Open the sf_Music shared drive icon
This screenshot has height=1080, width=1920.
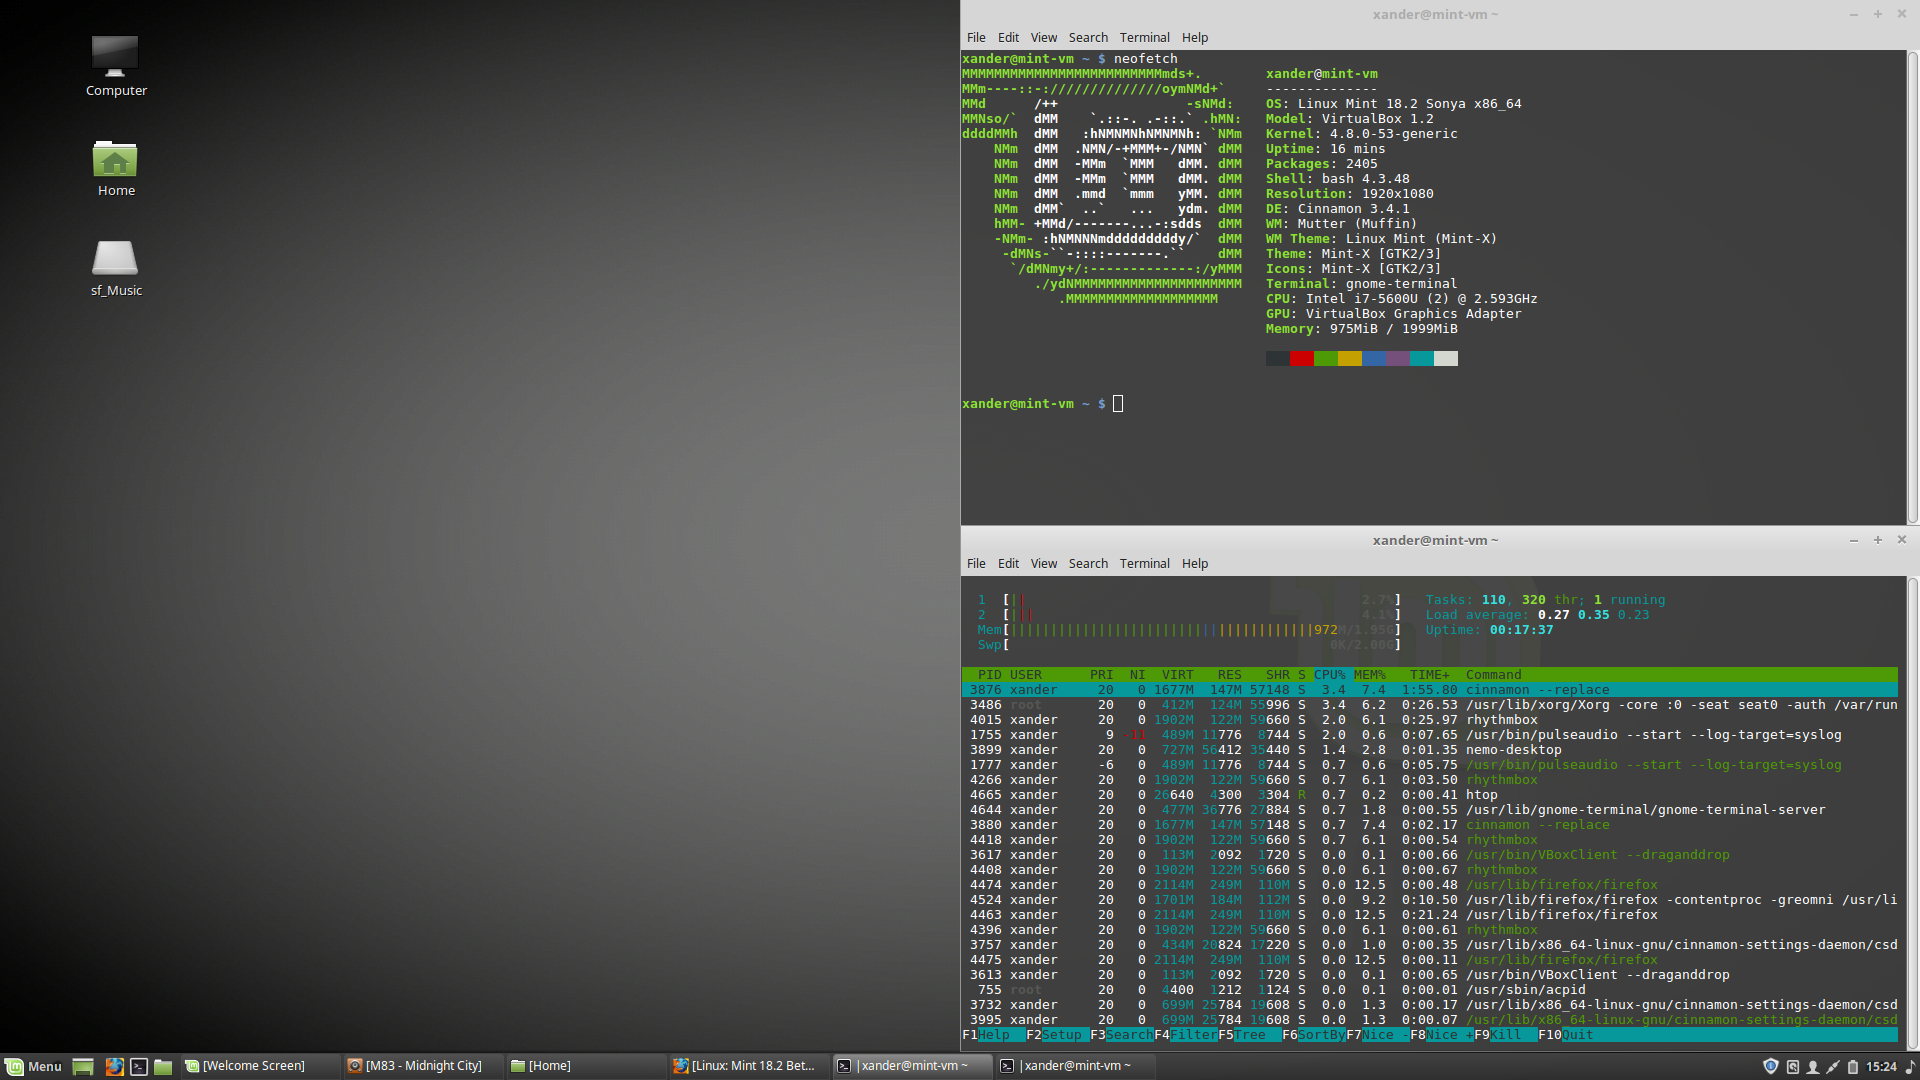[x=115, y=260]
